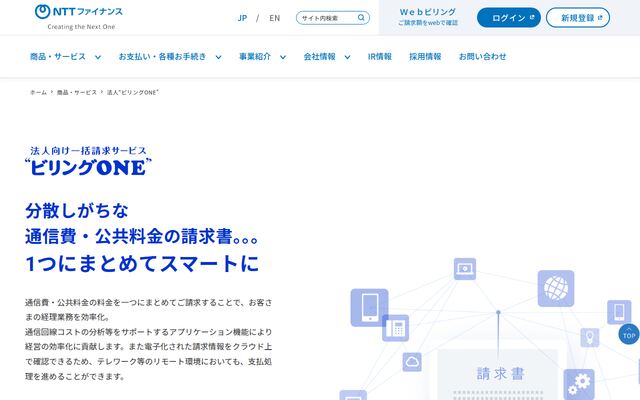
Task: Click the desk telephone icon in illustration
Action: click(x=396, y=328)
